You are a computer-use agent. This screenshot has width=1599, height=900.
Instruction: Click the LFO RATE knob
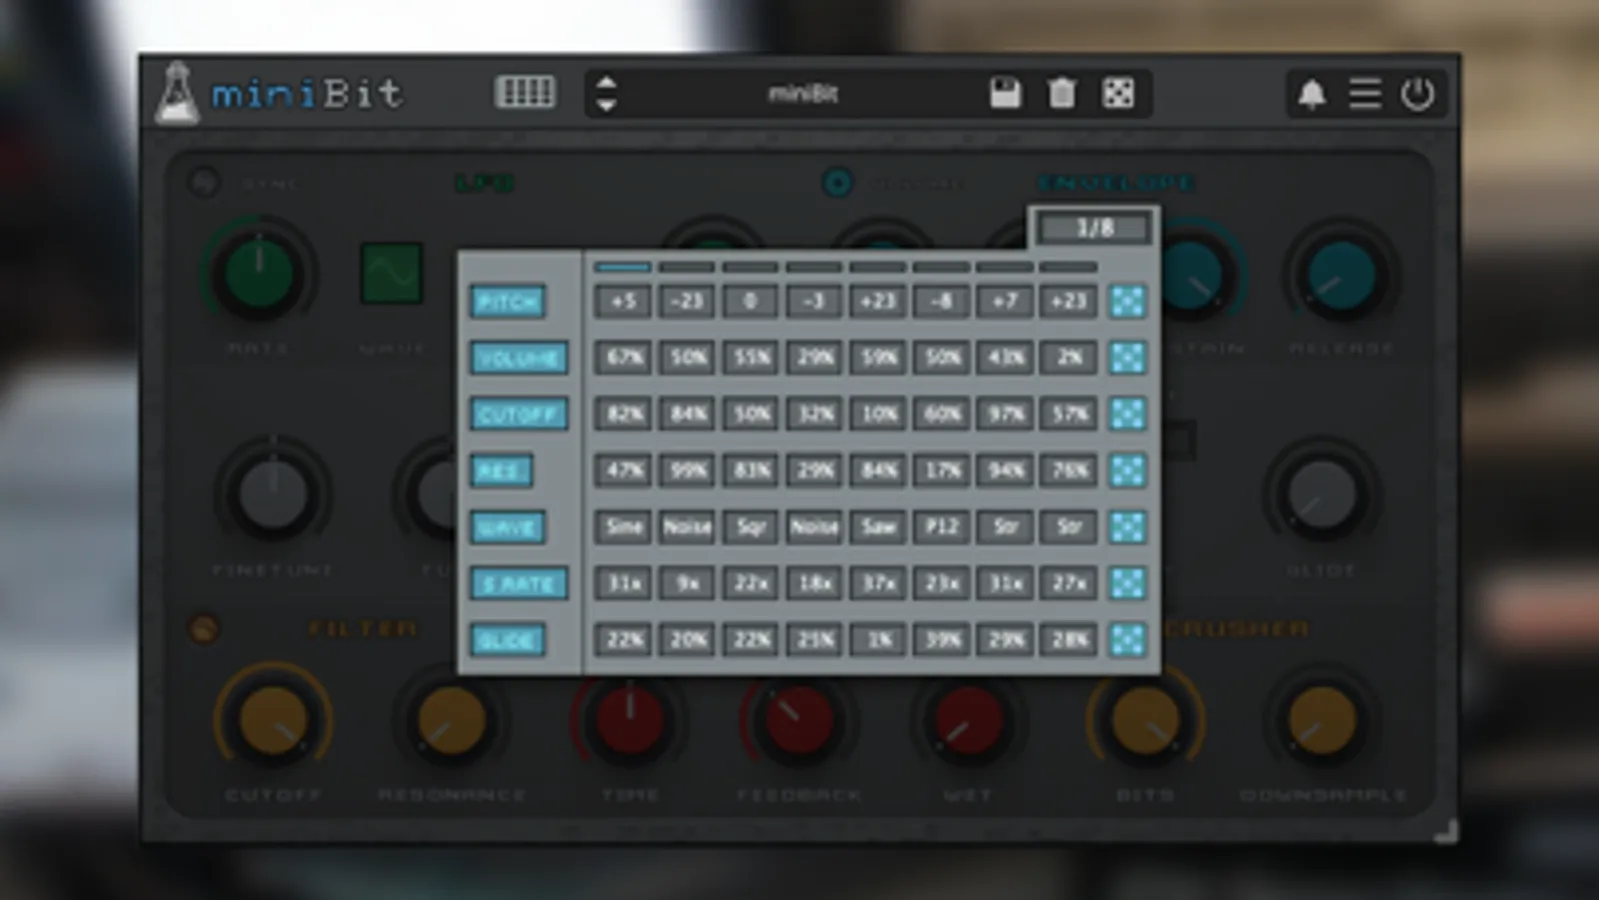click(x=259, y=273)
